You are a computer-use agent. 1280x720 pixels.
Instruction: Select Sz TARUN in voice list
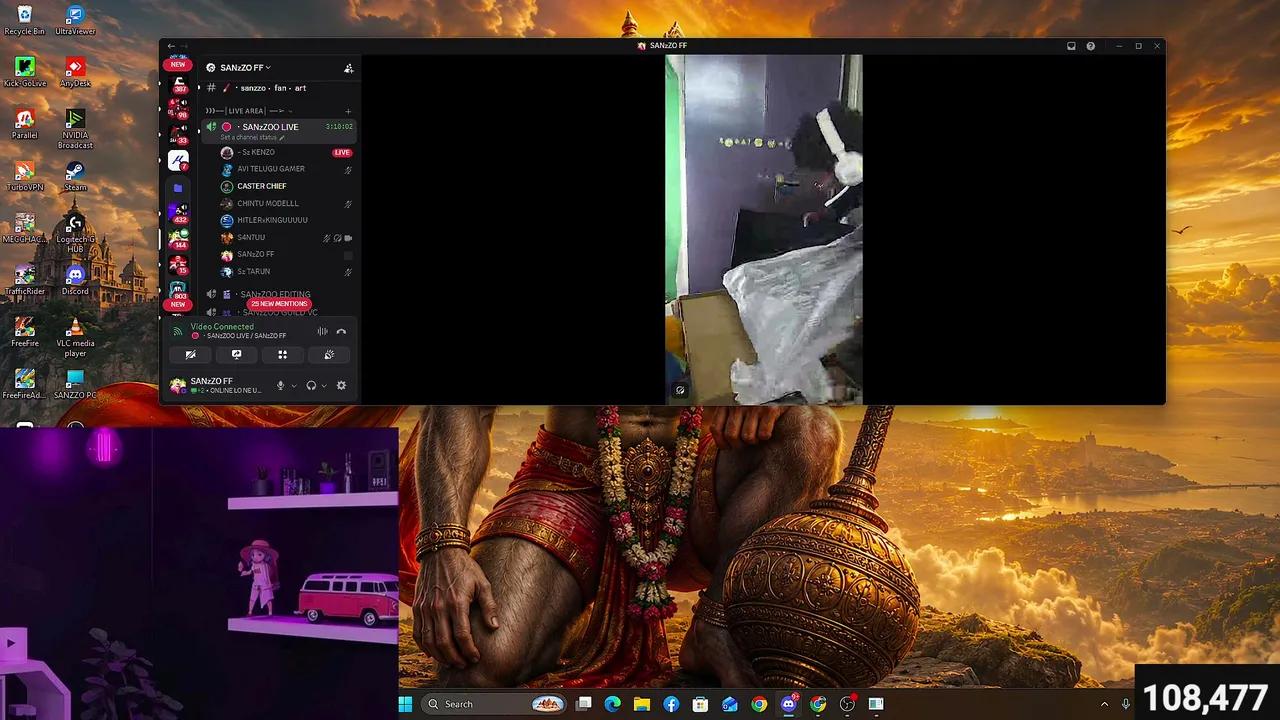pyautogui.click(x=253, y=272)
